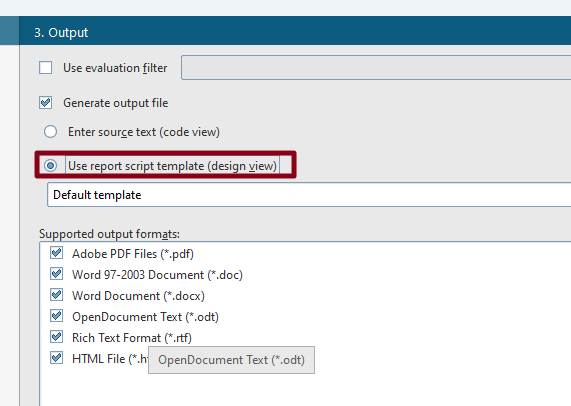The width and height of the screenshot is (571, 406).
Task: Uncheck OpenDocument Text (*.odt) checkbox
Action: 56,316
